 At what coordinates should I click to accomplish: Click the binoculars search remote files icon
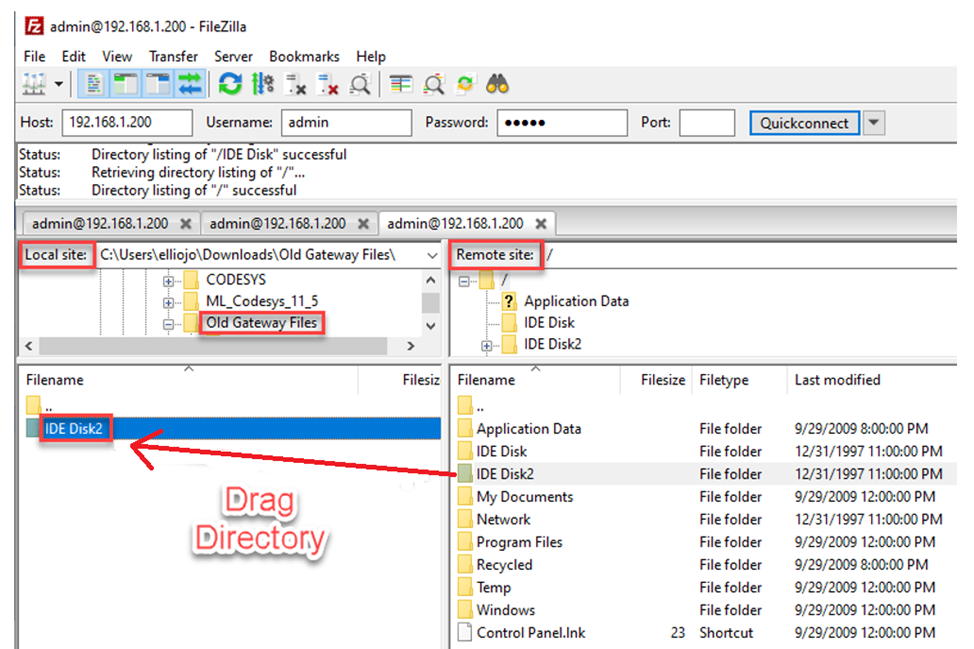click(498, 84)
